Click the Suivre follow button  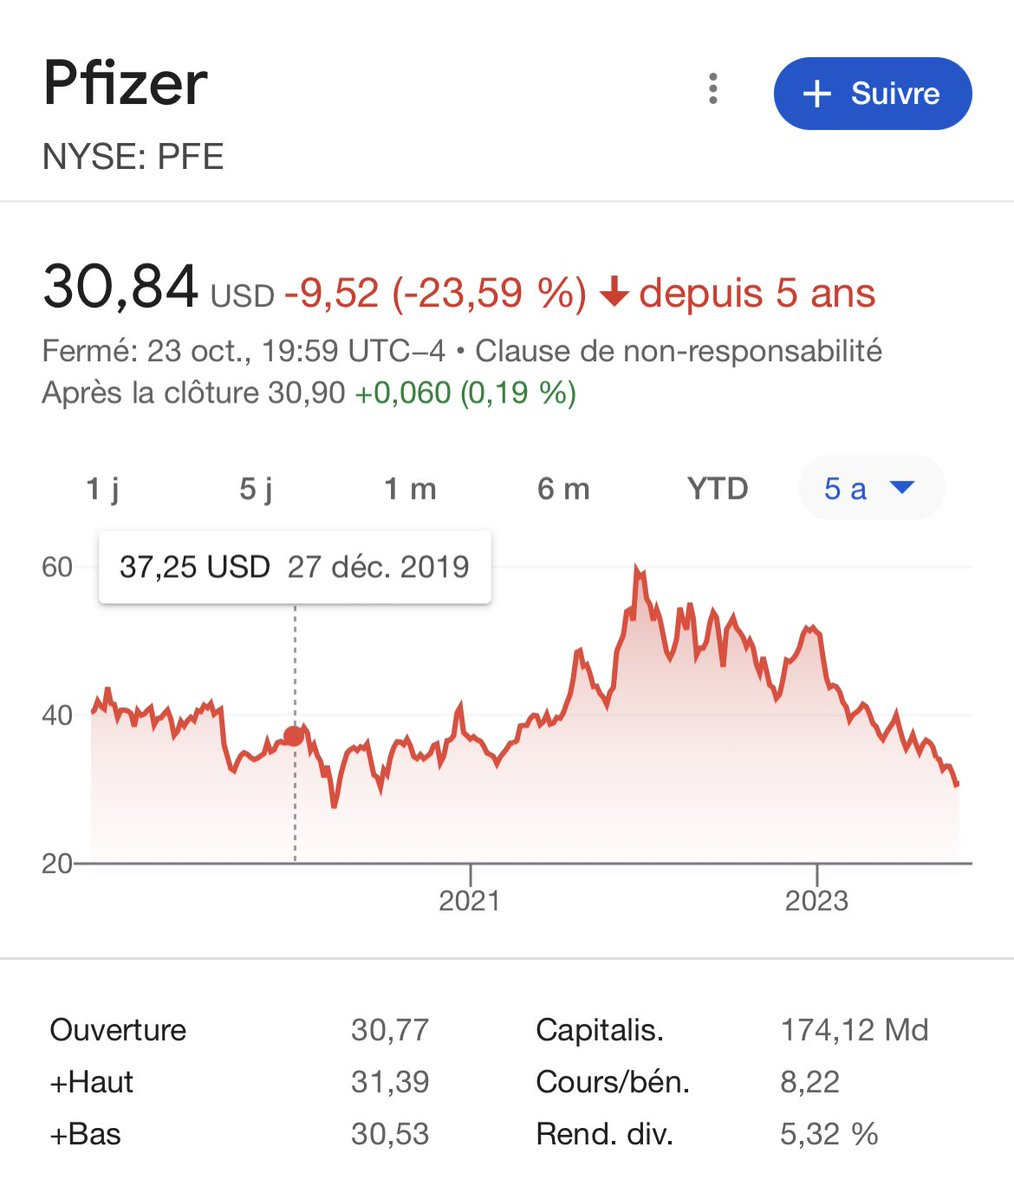pos(872,94)
